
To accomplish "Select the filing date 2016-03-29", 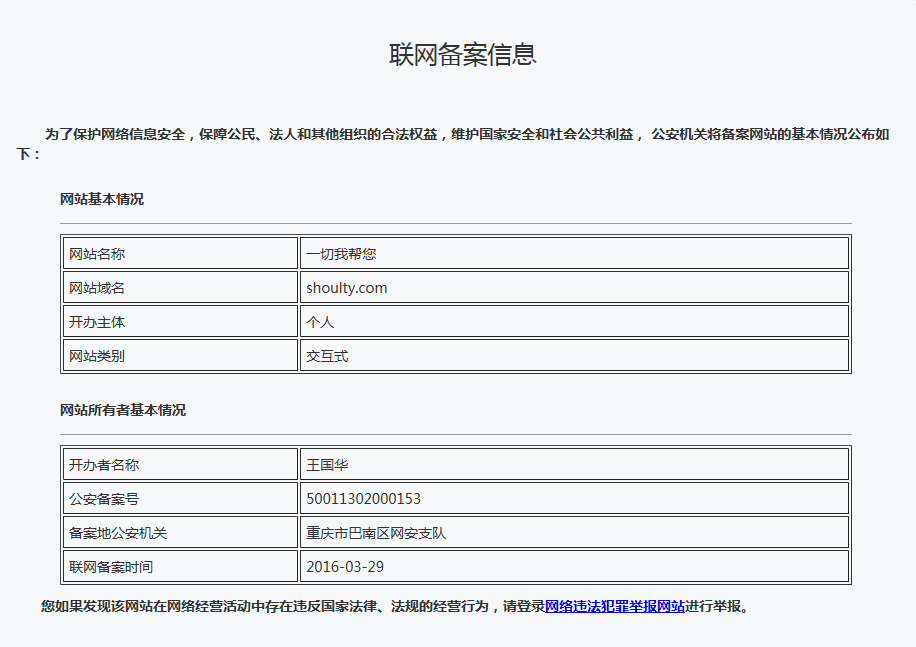I will click(x=345, y=567).
